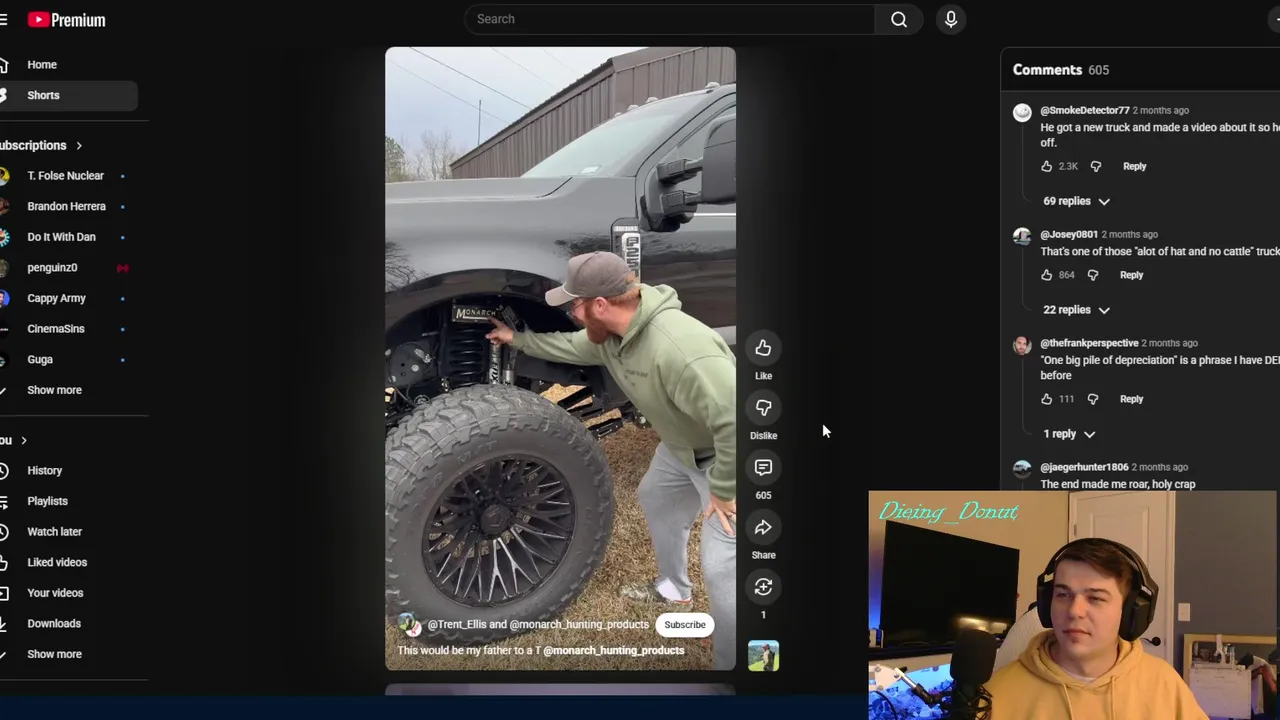
Task: Open T. Folse Nuclear channel
Action: click(65, 176)
